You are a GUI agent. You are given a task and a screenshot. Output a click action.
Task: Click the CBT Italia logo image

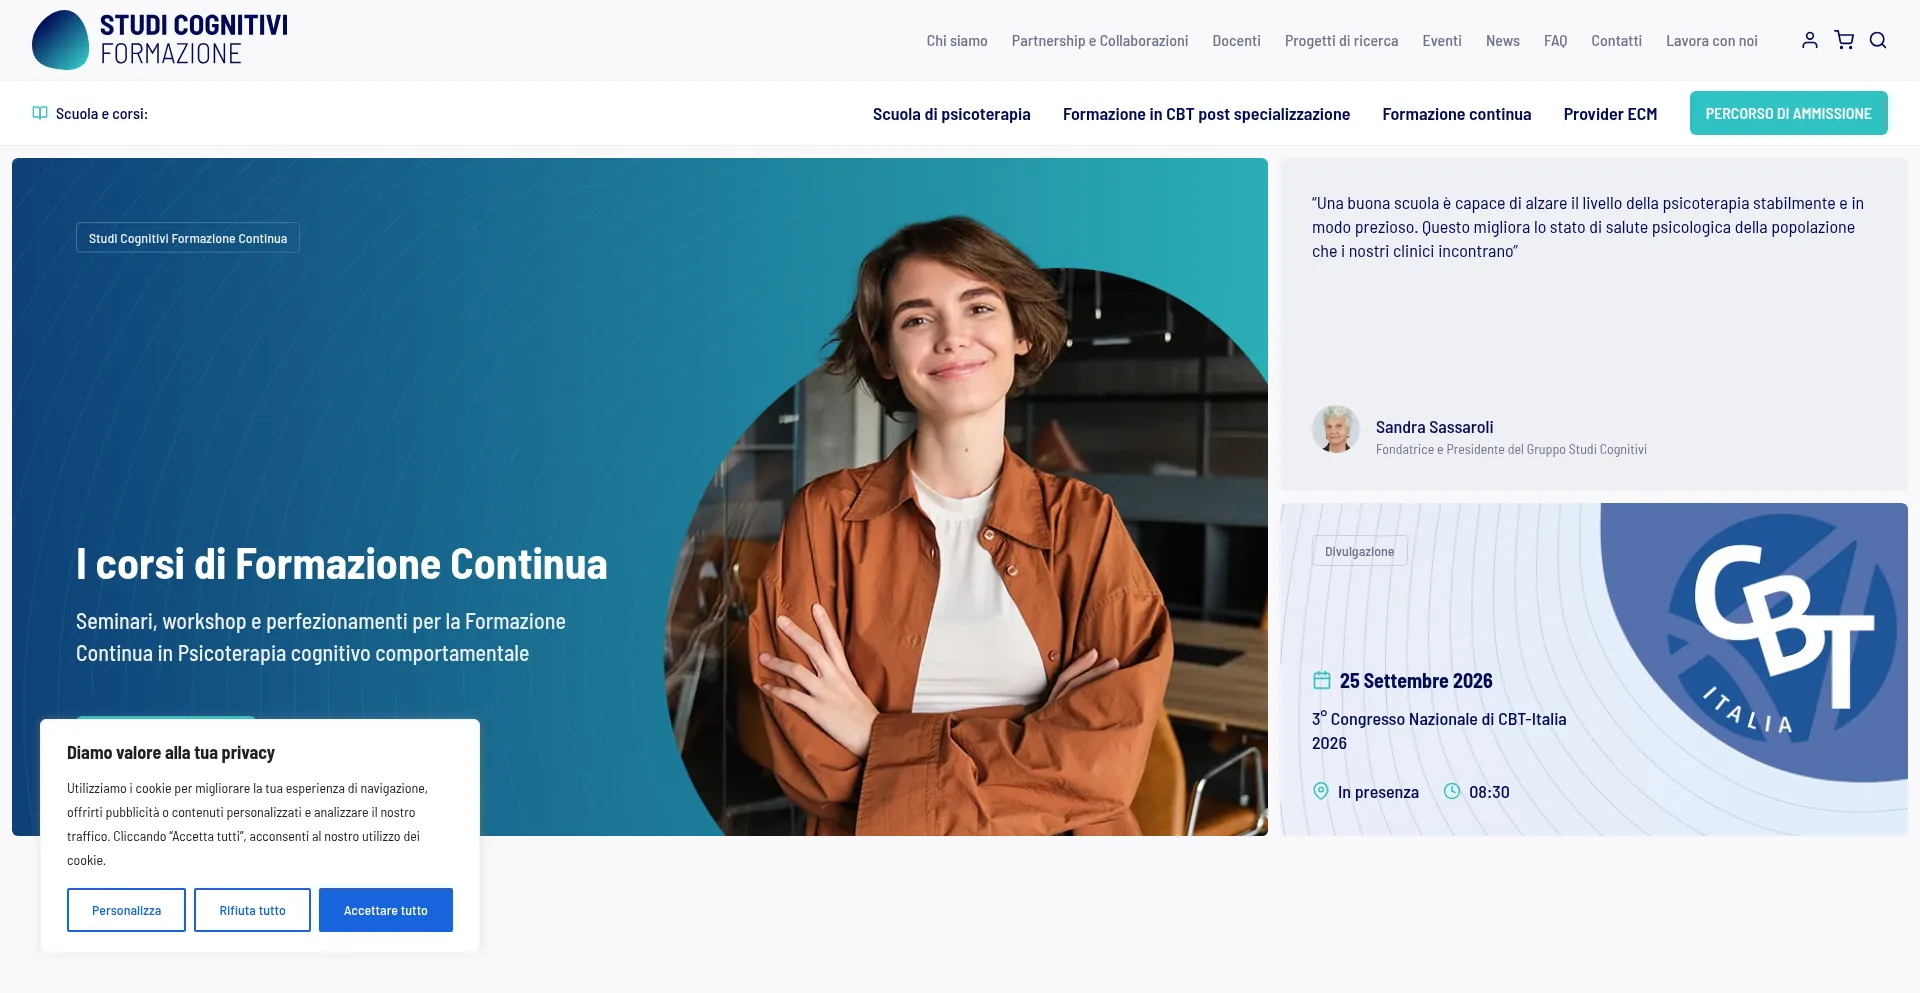pos(1754,642)
